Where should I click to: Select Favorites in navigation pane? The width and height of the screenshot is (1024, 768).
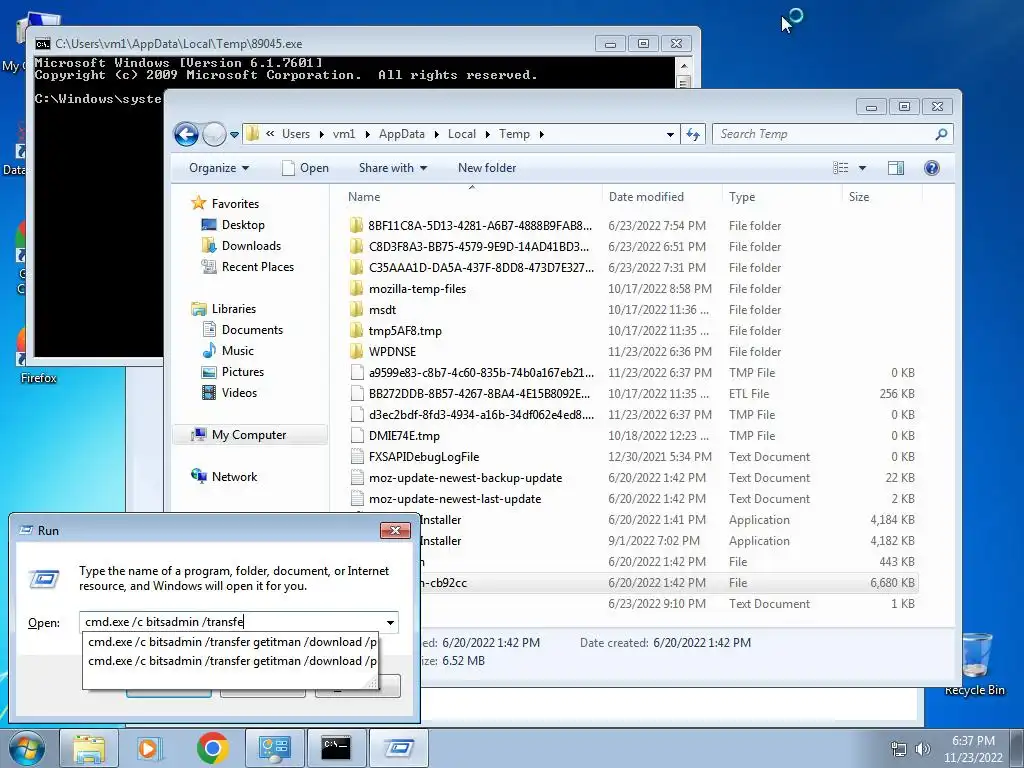pyautogui.click(x=225, y=204)
